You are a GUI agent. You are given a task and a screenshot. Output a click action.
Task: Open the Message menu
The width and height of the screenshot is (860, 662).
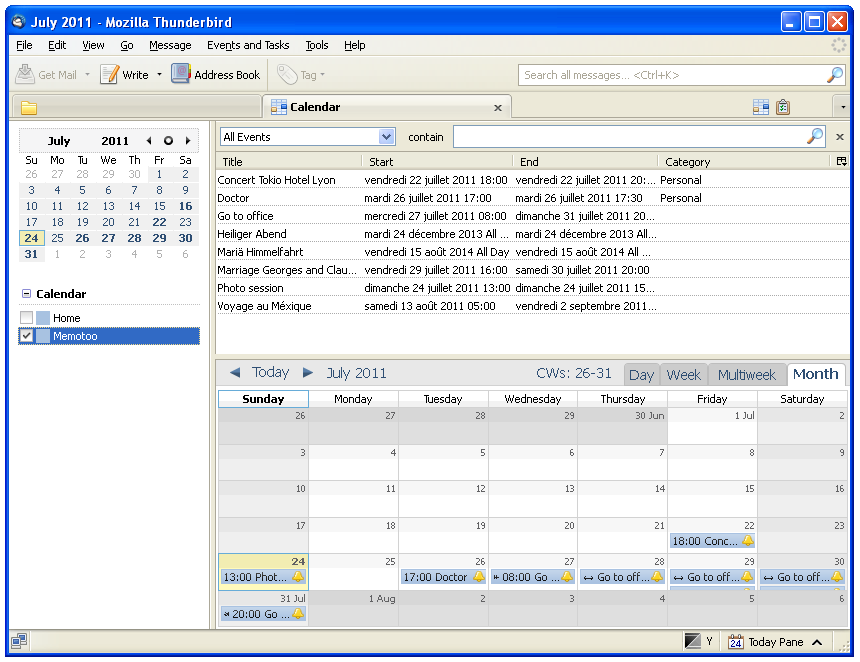(x=170, y=46)
